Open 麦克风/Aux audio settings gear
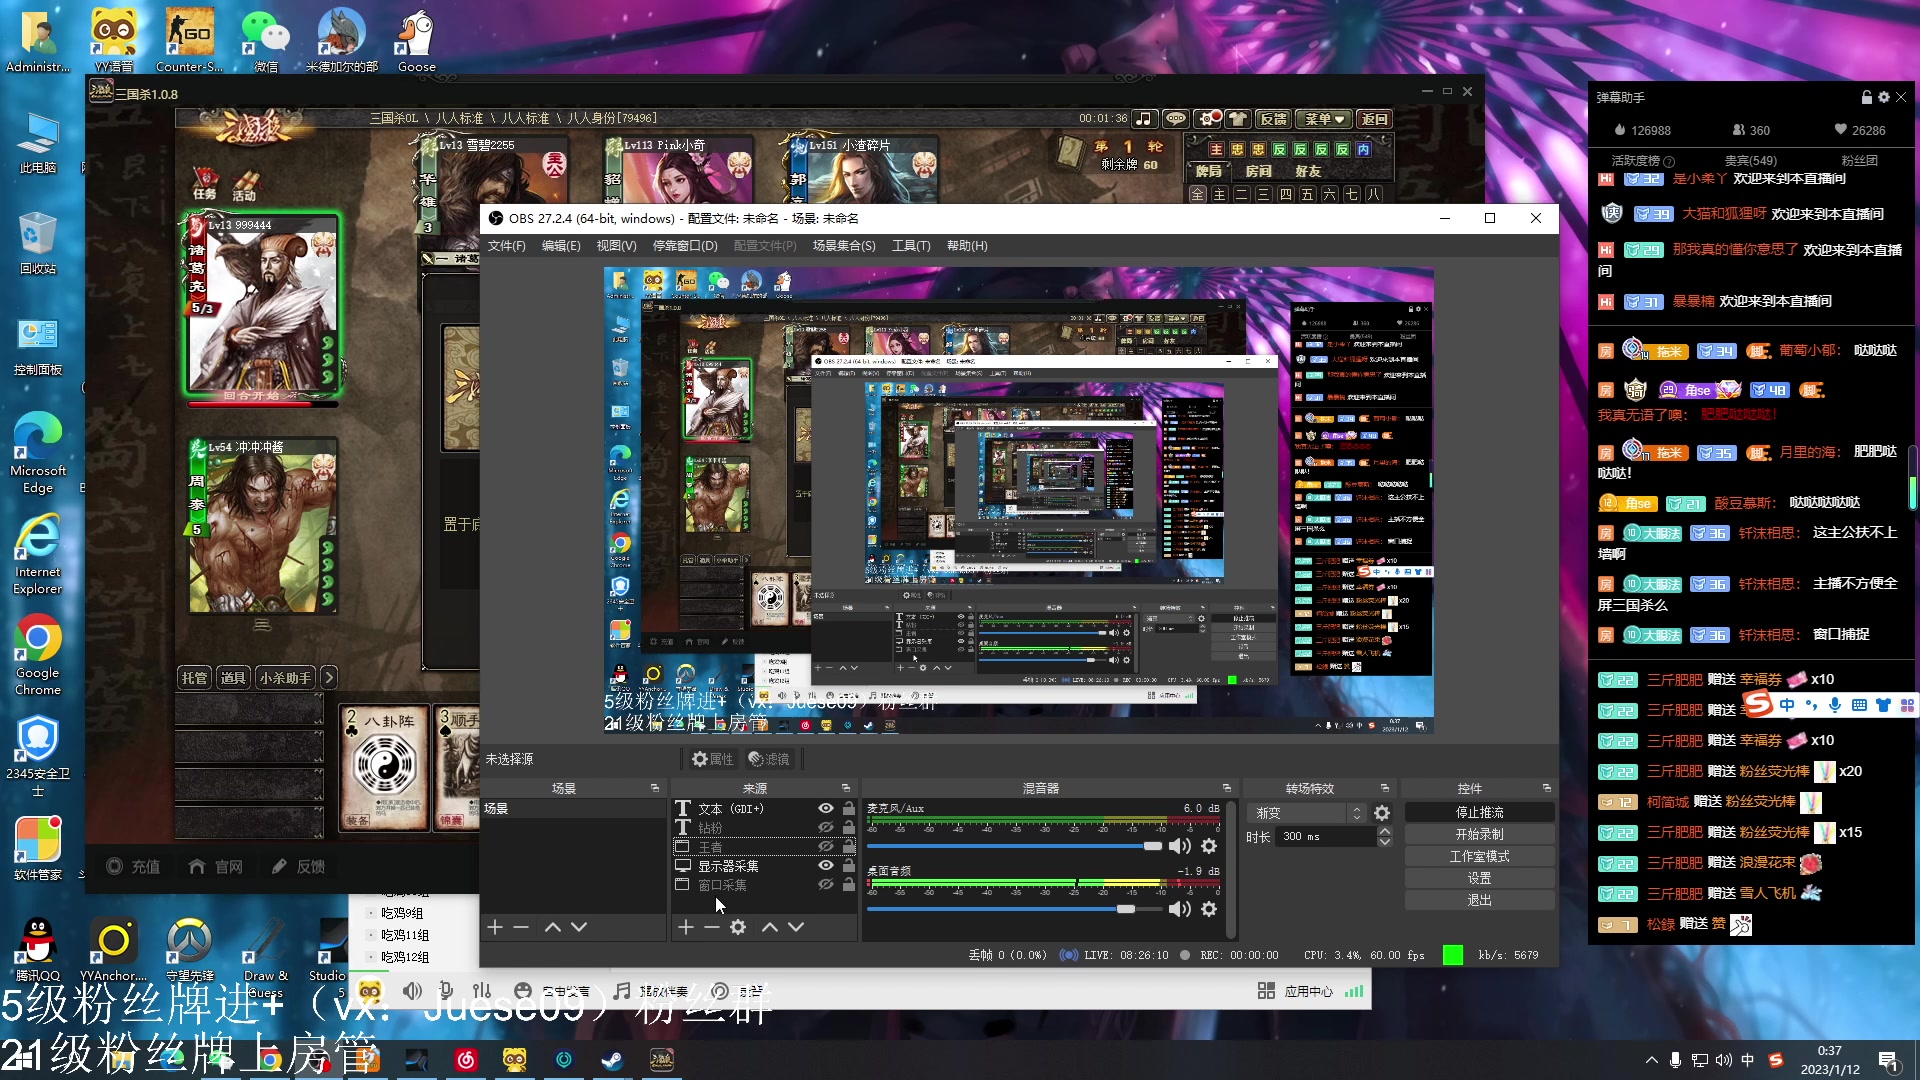This screenshot has width=1920, height=1080. [x=1209, y=846]
